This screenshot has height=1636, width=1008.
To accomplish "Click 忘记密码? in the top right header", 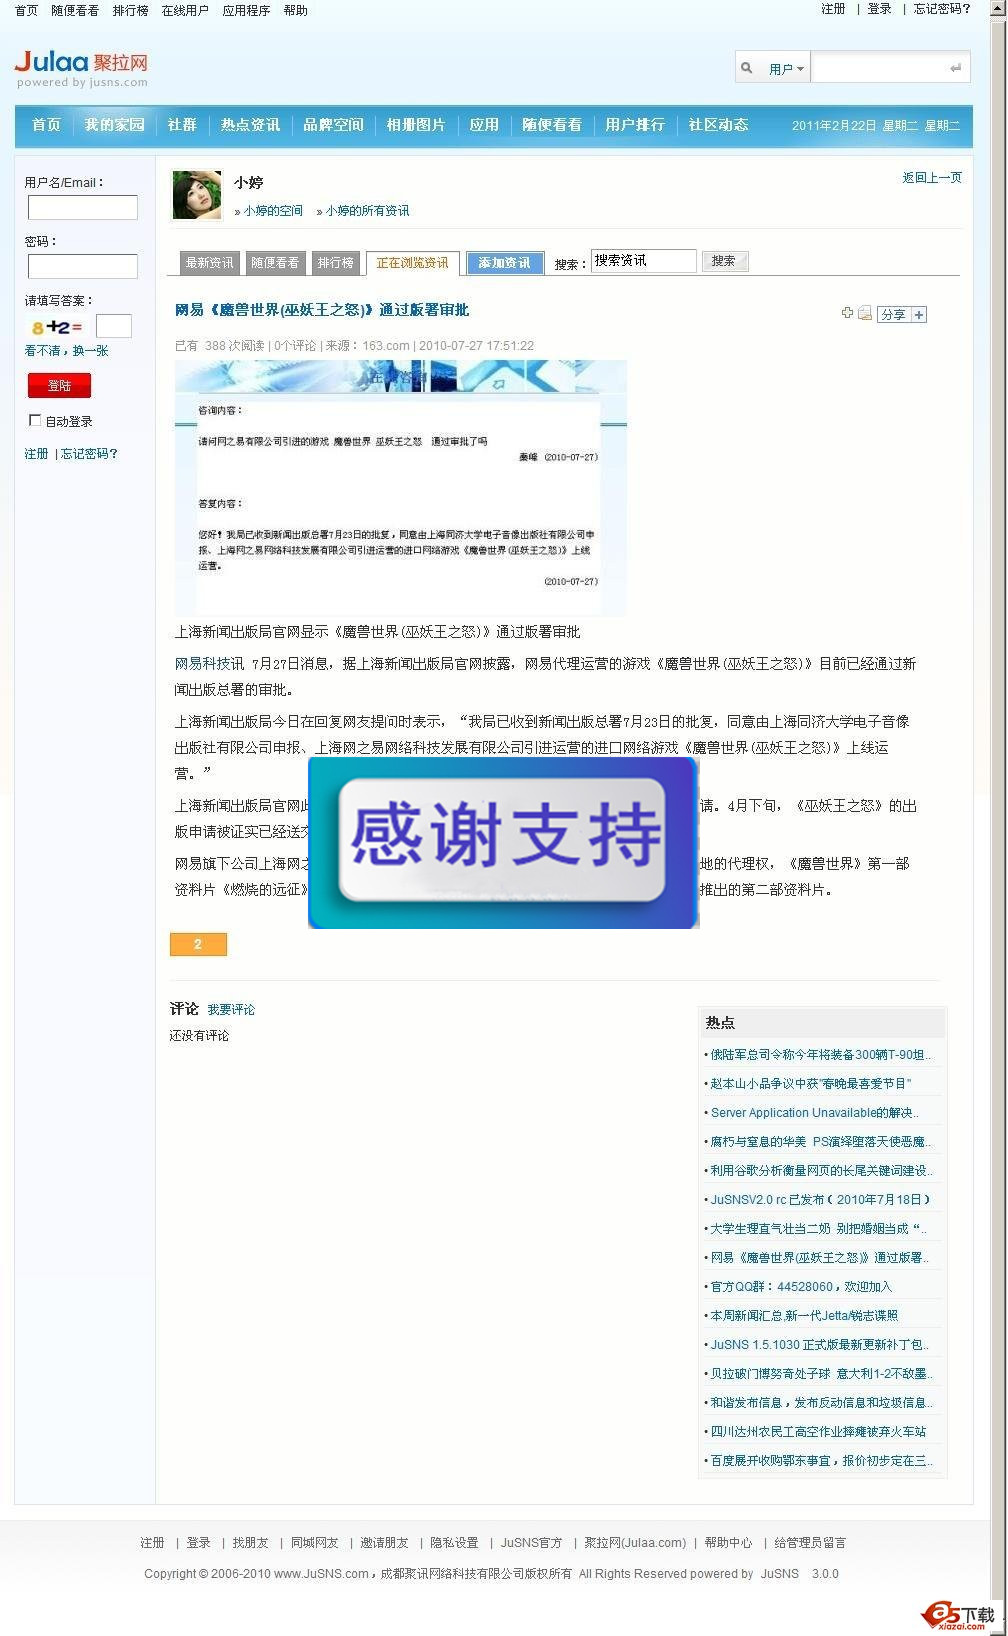I will (x=942, y=9).
